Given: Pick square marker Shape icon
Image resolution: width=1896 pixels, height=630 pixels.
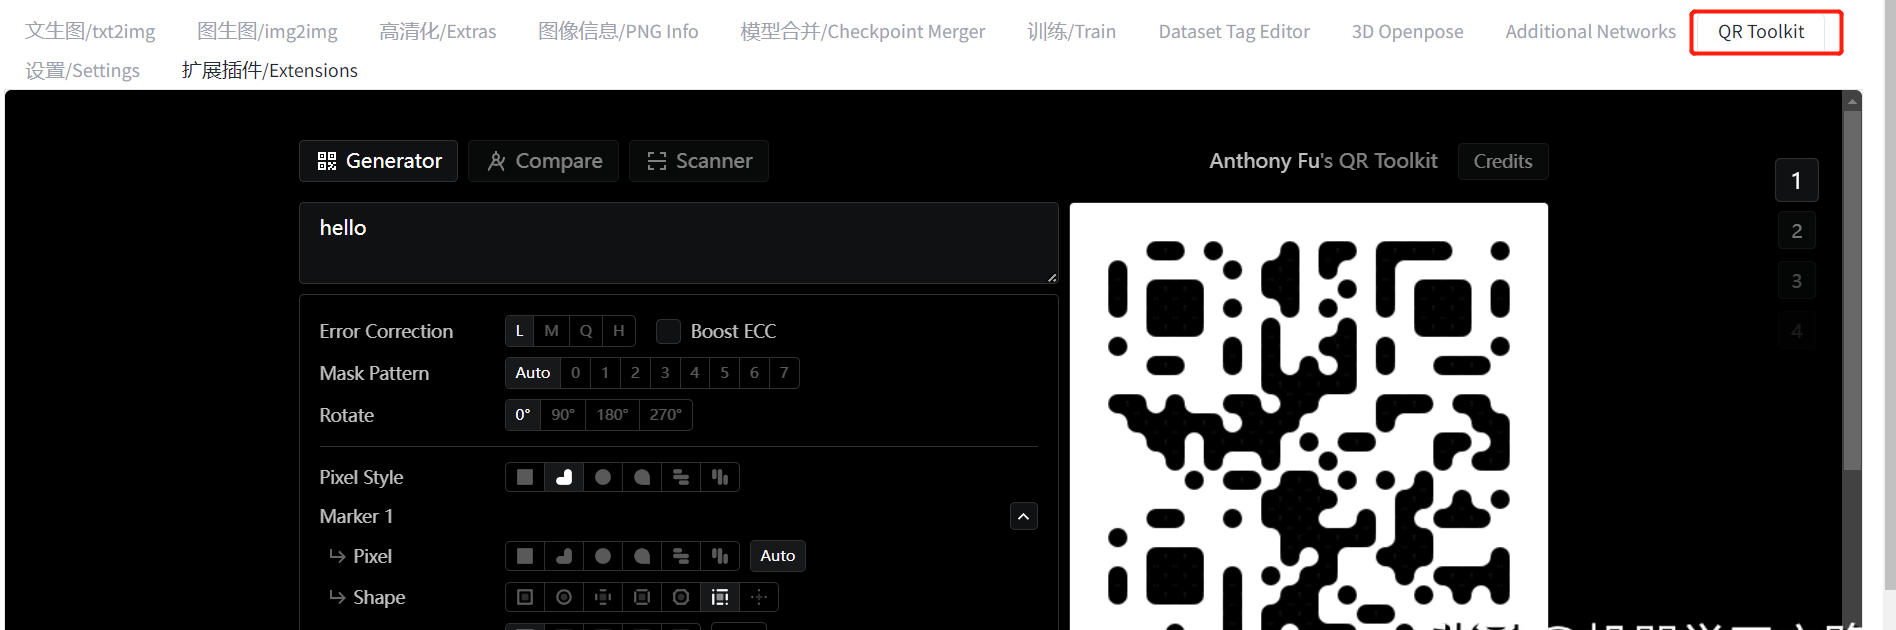Looking at the screenshot, I should (x=525, y=597).
